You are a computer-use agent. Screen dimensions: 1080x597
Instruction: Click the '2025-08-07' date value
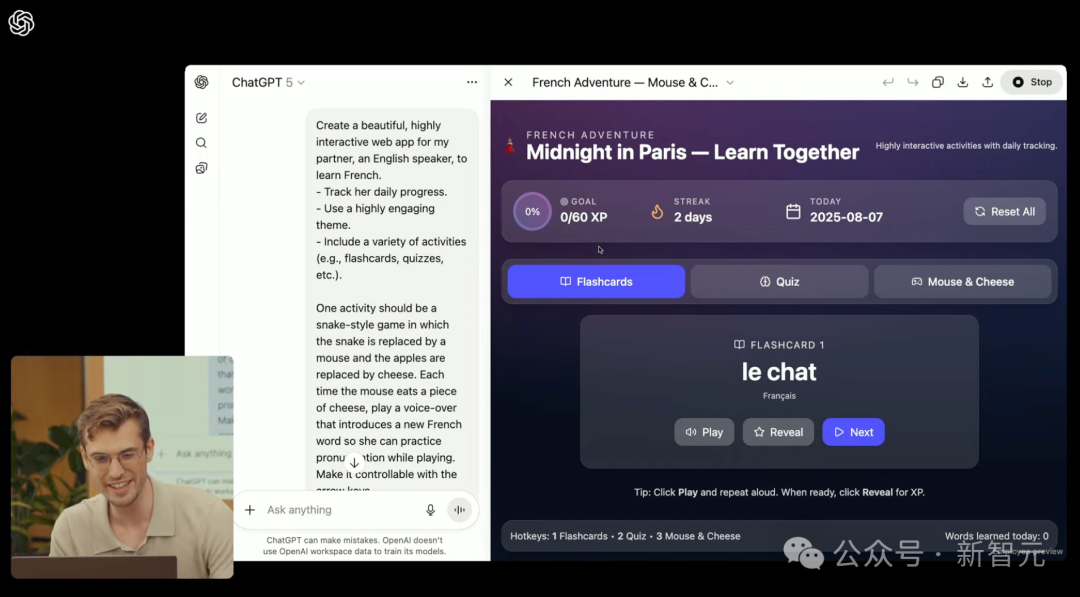click(846, 217)
